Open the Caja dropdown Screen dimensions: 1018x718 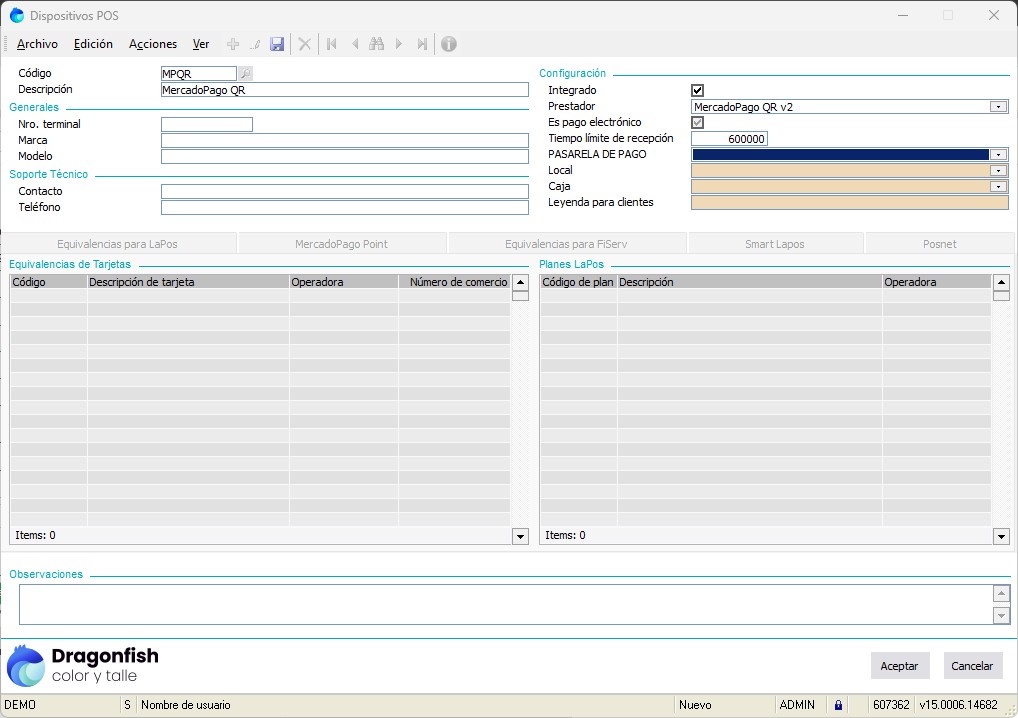pos(998,187)
